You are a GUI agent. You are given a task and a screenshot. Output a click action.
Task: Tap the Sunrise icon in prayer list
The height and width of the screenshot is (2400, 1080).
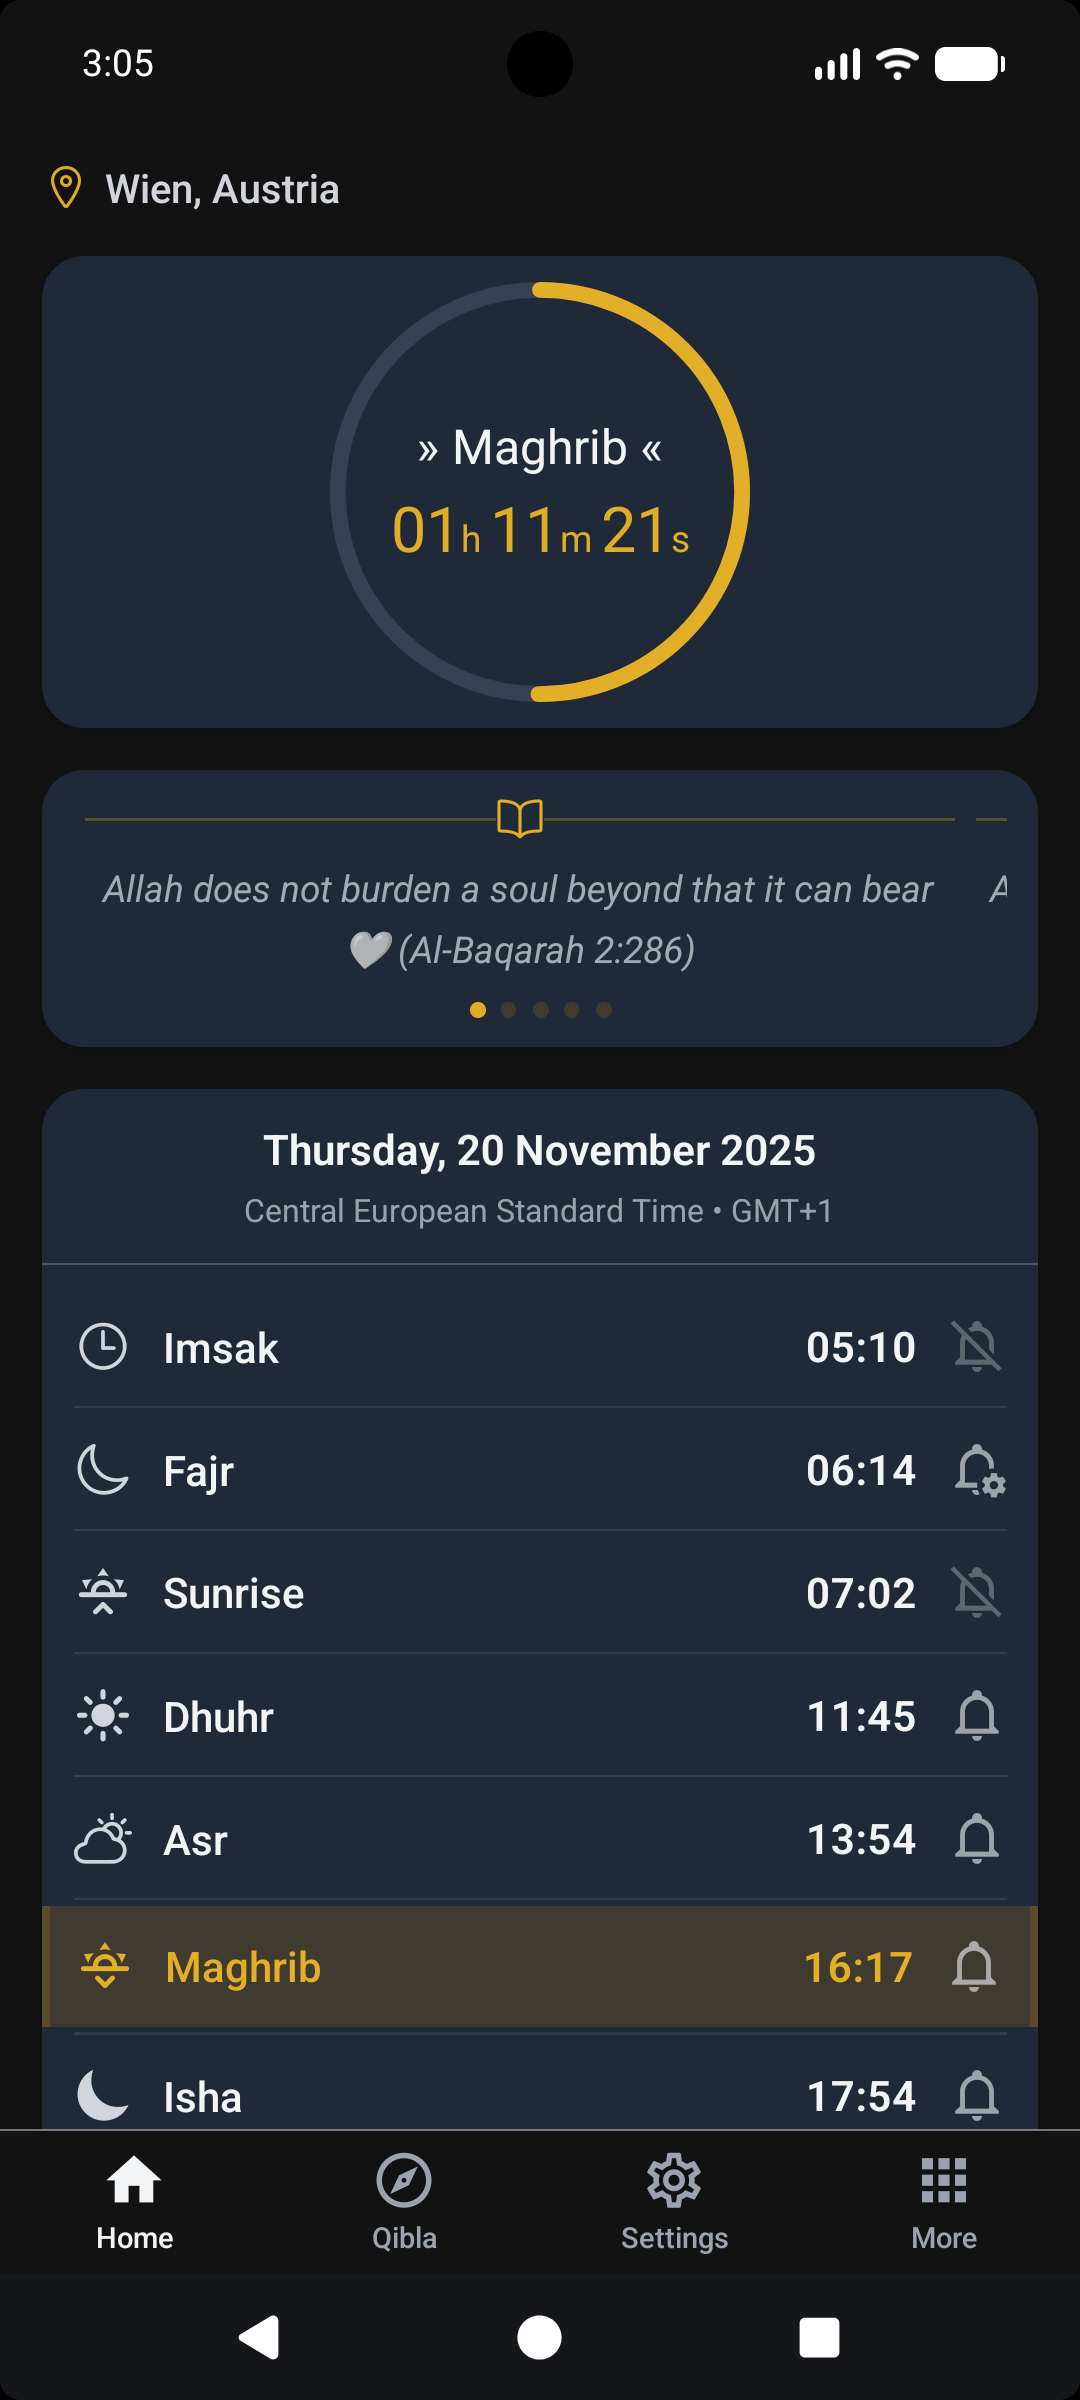point(103,1593)
